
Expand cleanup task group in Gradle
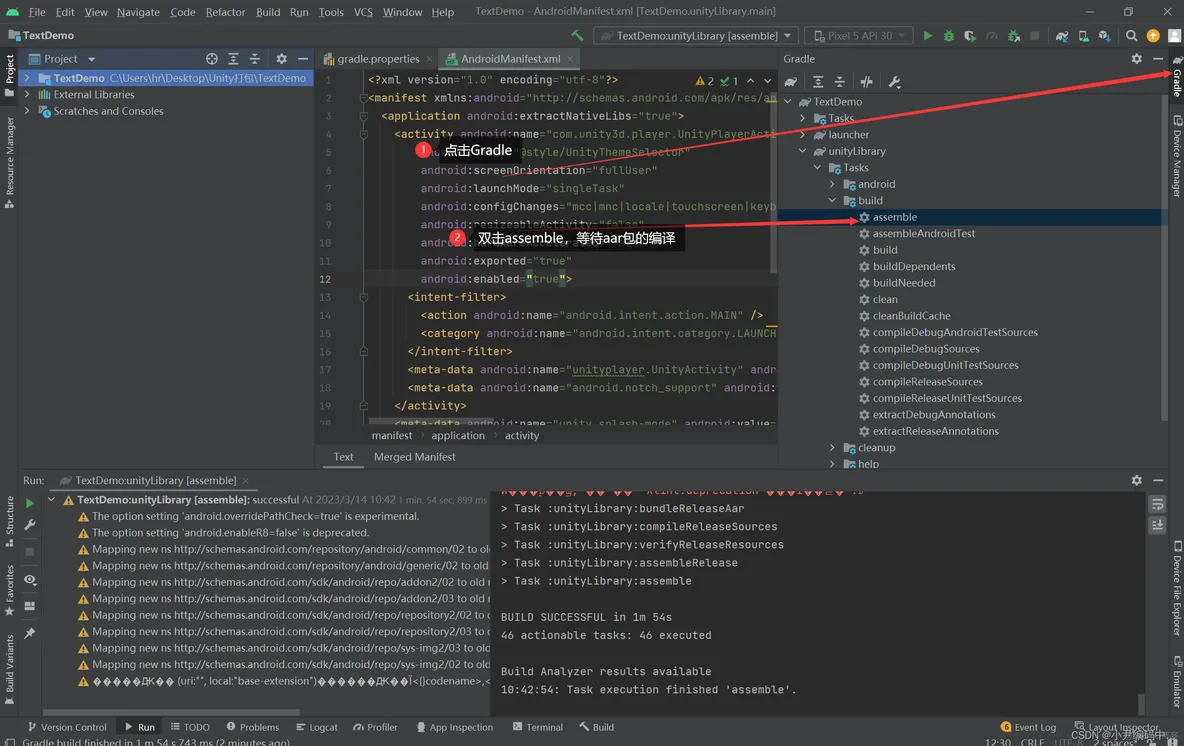(x=832, y=448)
